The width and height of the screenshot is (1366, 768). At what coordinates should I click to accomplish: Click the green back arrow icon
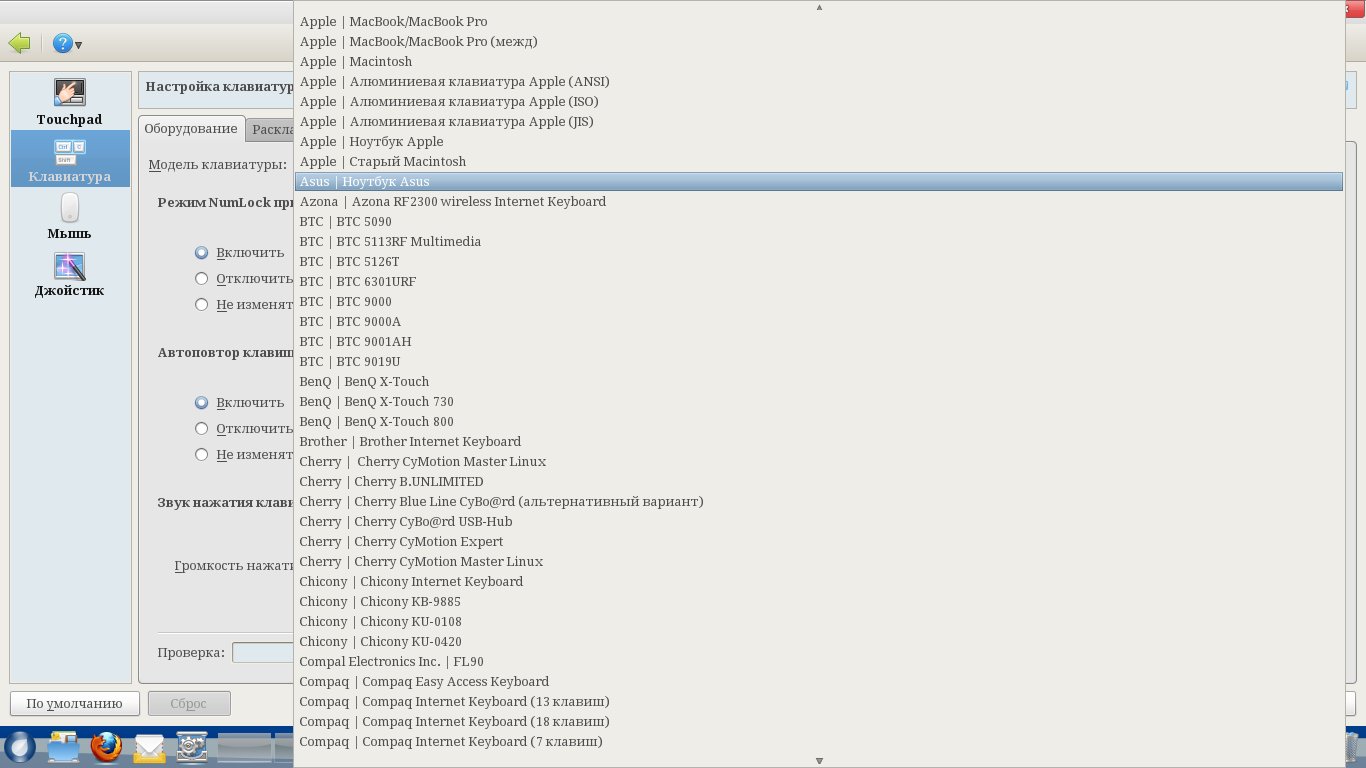click(19, 43)
